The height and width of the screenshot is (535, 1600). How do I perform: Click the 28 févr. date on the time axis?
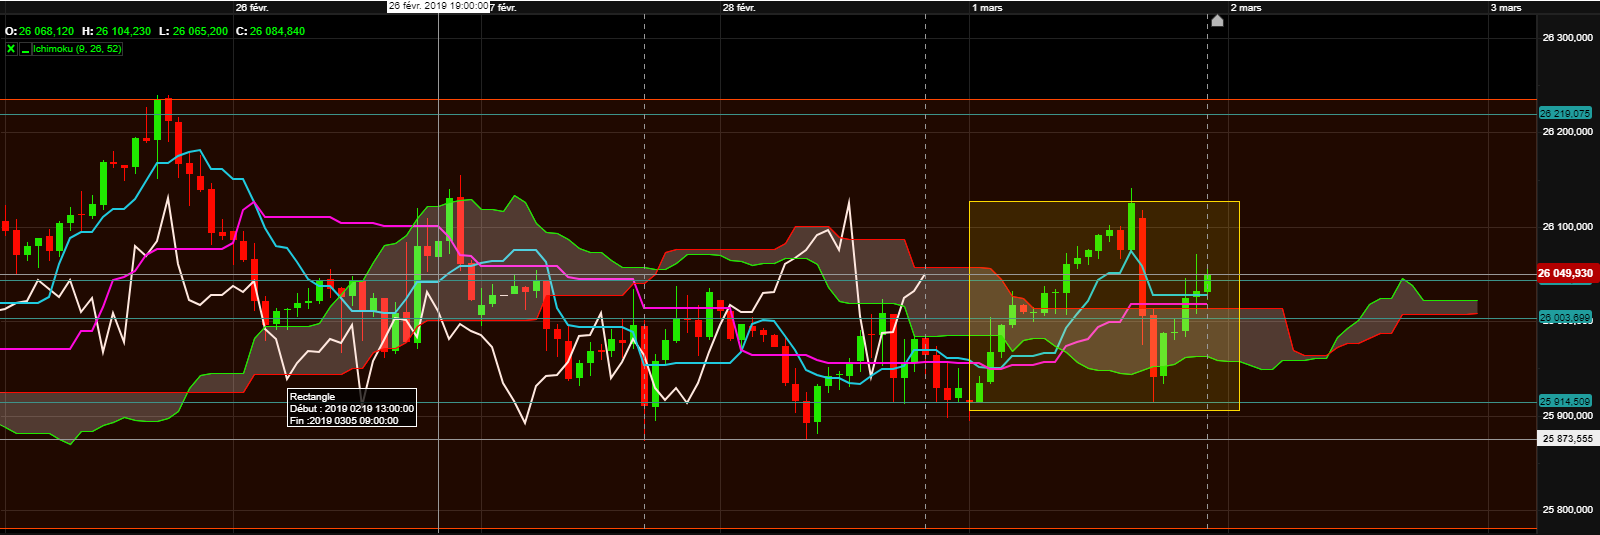739,7
